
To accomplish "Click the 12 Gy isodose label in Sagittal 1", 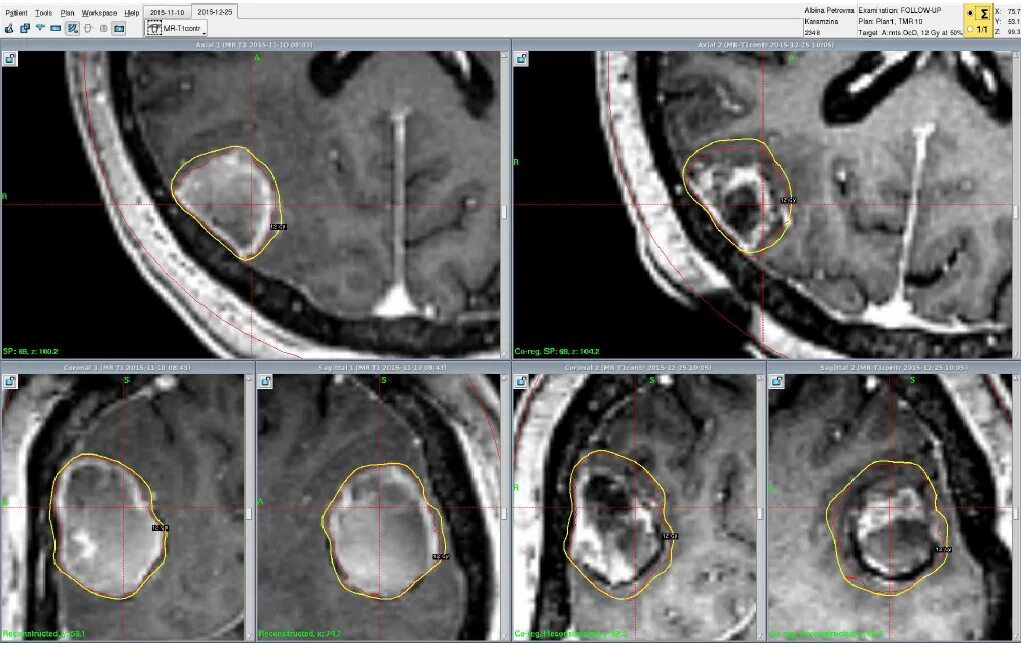I will tap(441, 556).
